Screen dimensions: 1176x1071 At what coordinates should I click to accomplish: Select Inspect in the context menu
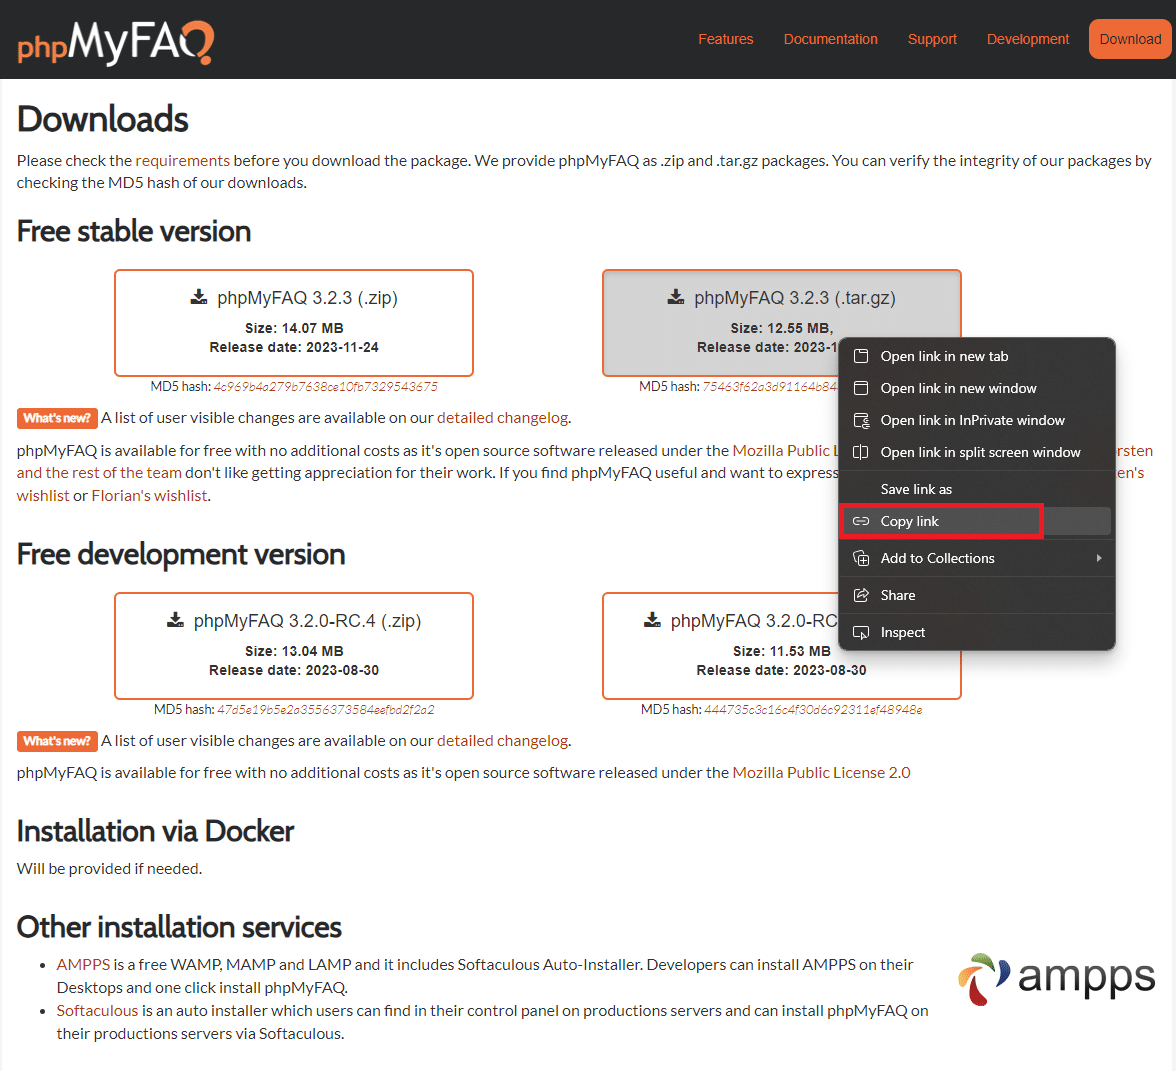click(x=976, y=632)
